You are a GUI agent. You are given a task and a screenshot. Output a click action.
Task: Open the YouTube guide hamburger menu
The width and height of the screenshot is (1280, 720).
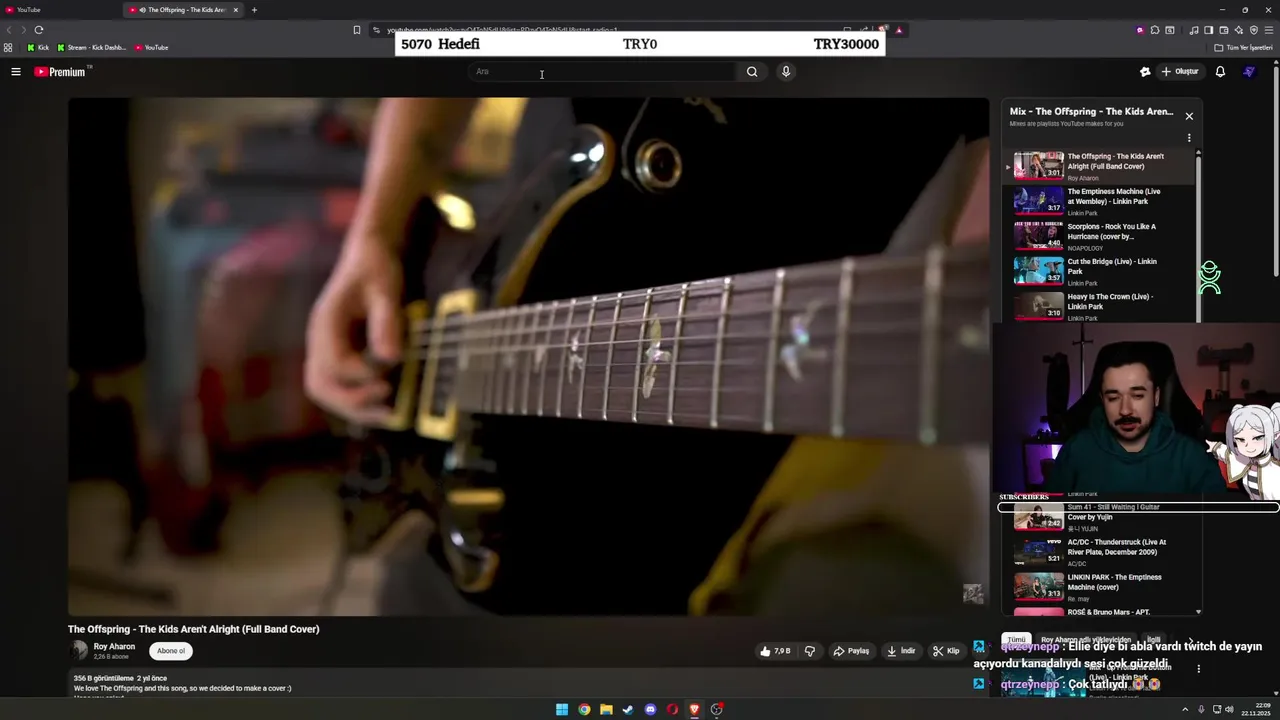(16, 71)
